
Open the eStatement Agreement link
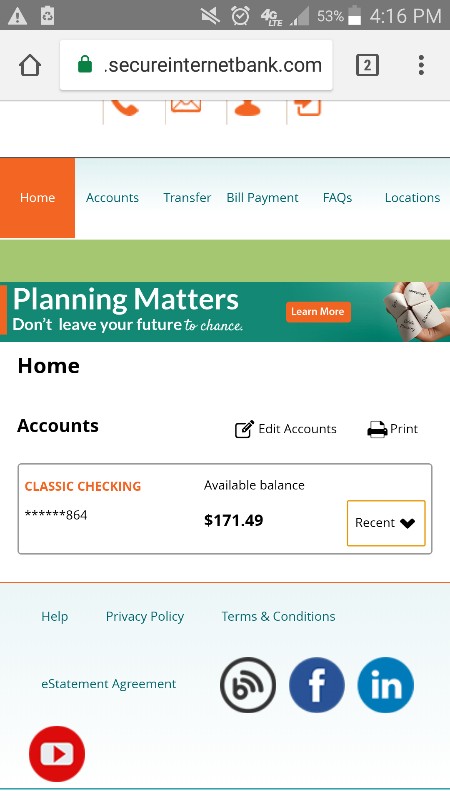(109, 684)
